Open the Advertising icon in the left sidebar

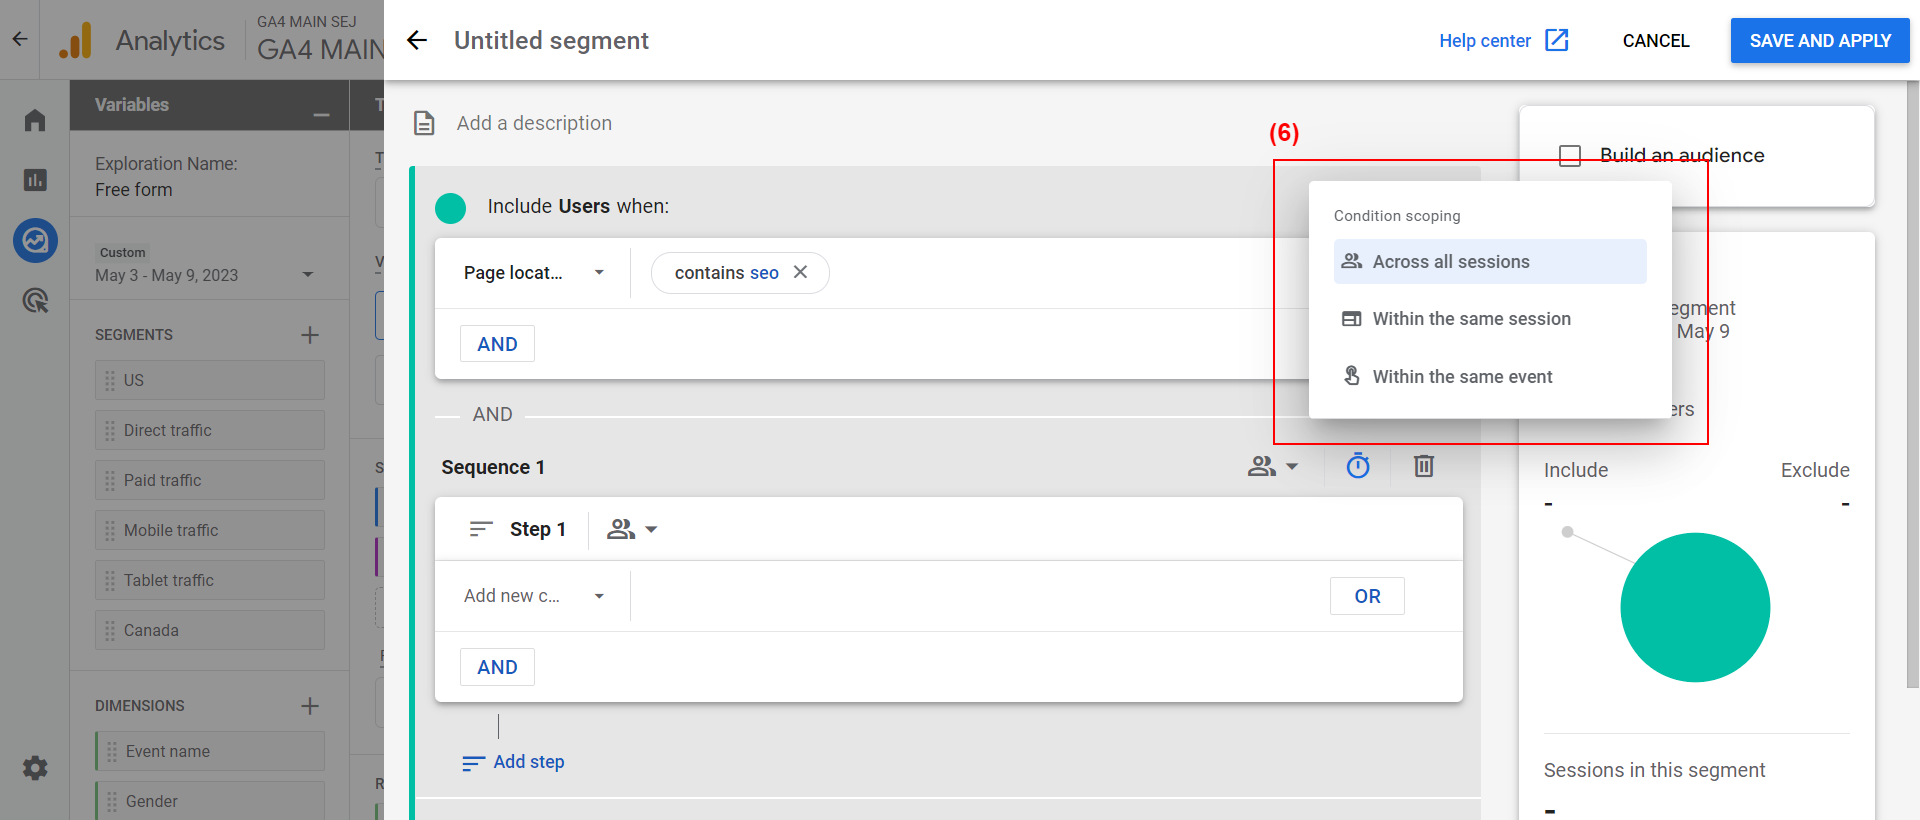tap(35, 300)
